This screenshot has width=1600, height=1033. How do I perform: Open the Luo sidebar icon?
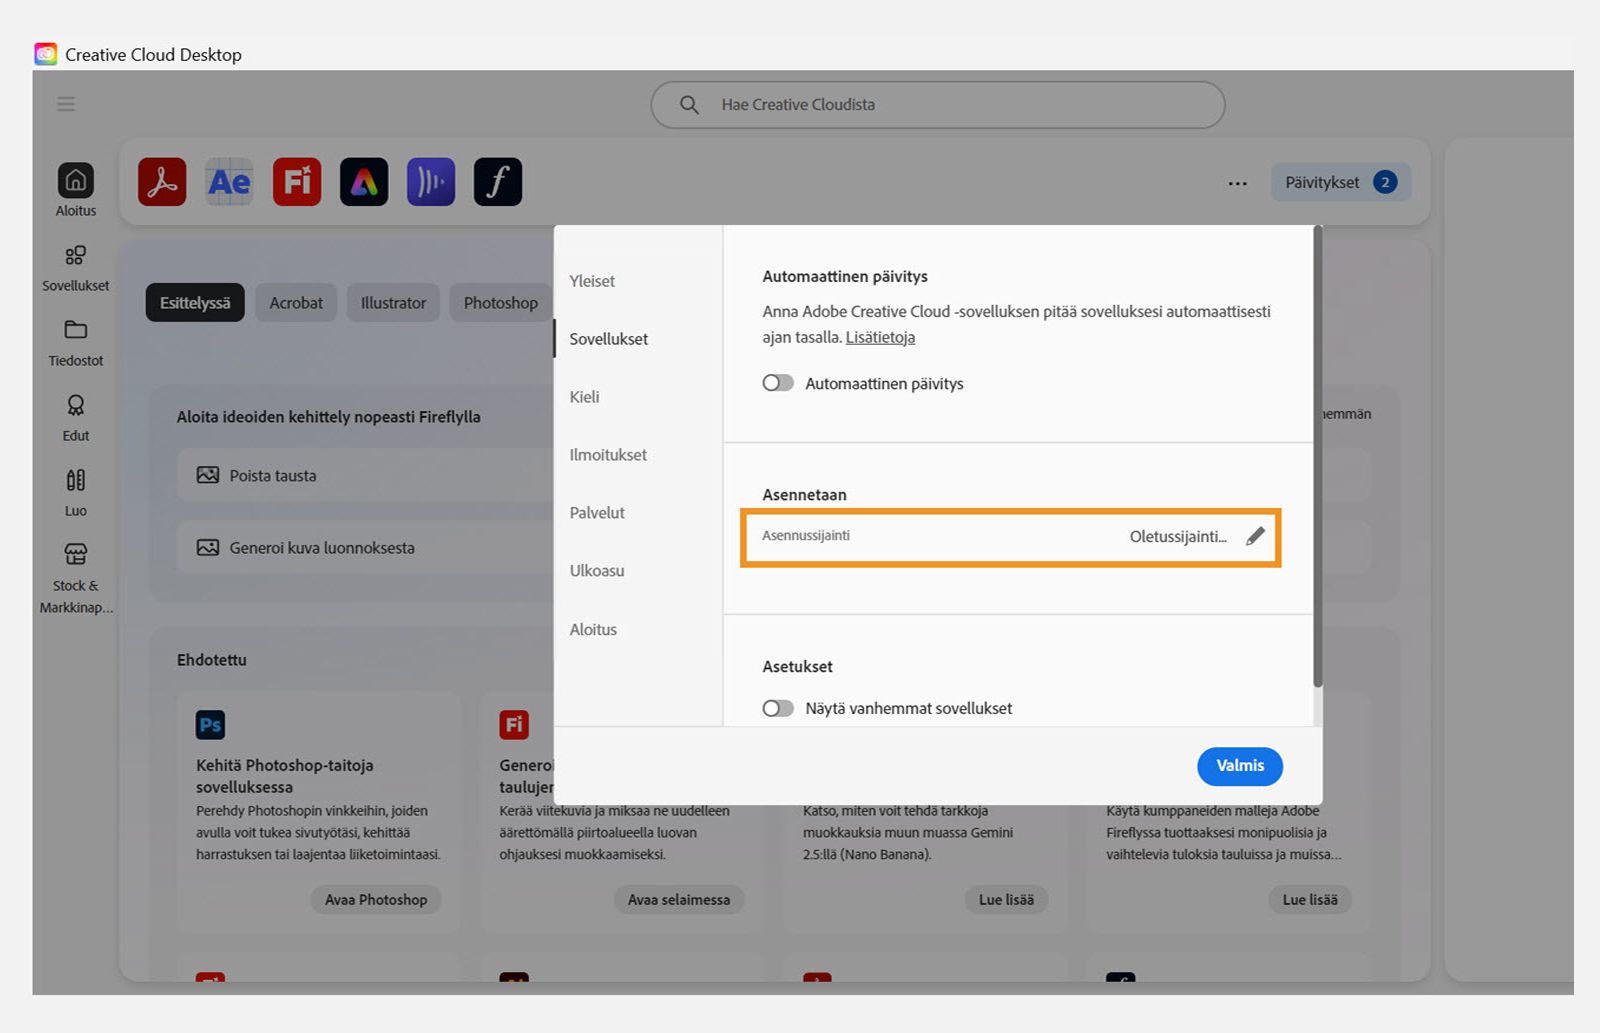pyautogui.click(x=75, y=480)
